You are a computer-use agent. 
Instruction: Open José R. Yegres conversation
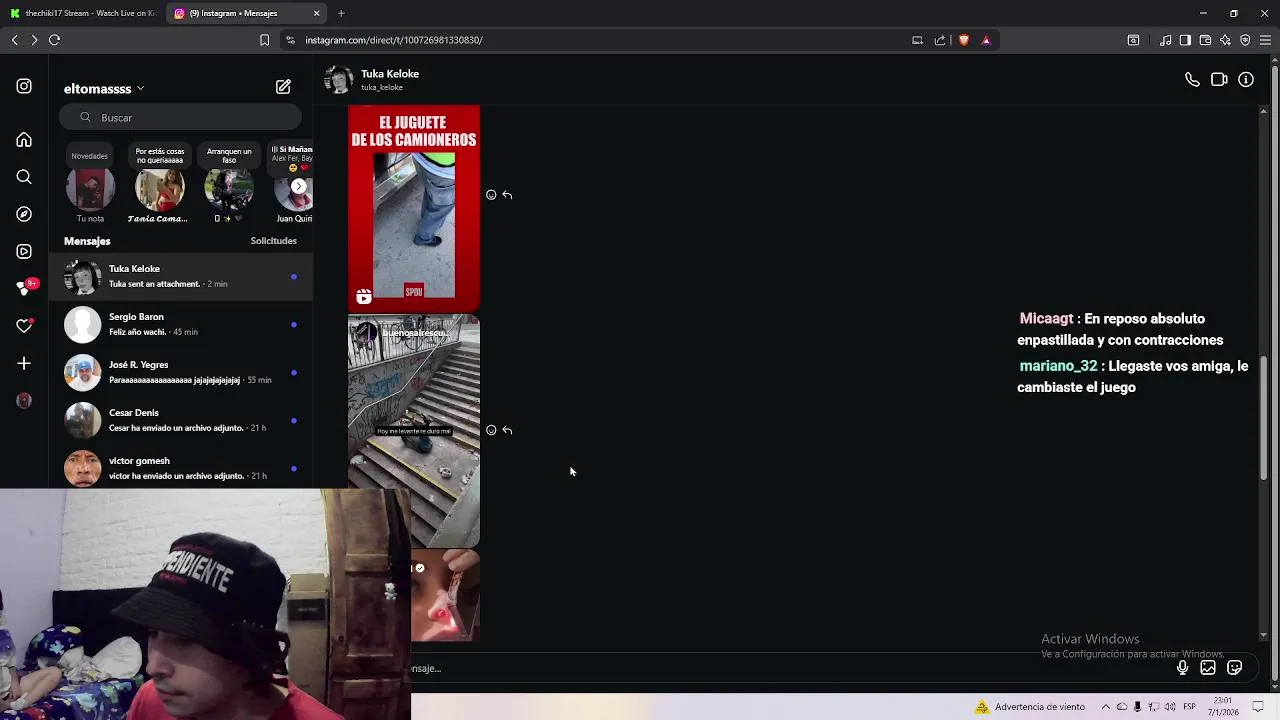(x=181, y=372)
